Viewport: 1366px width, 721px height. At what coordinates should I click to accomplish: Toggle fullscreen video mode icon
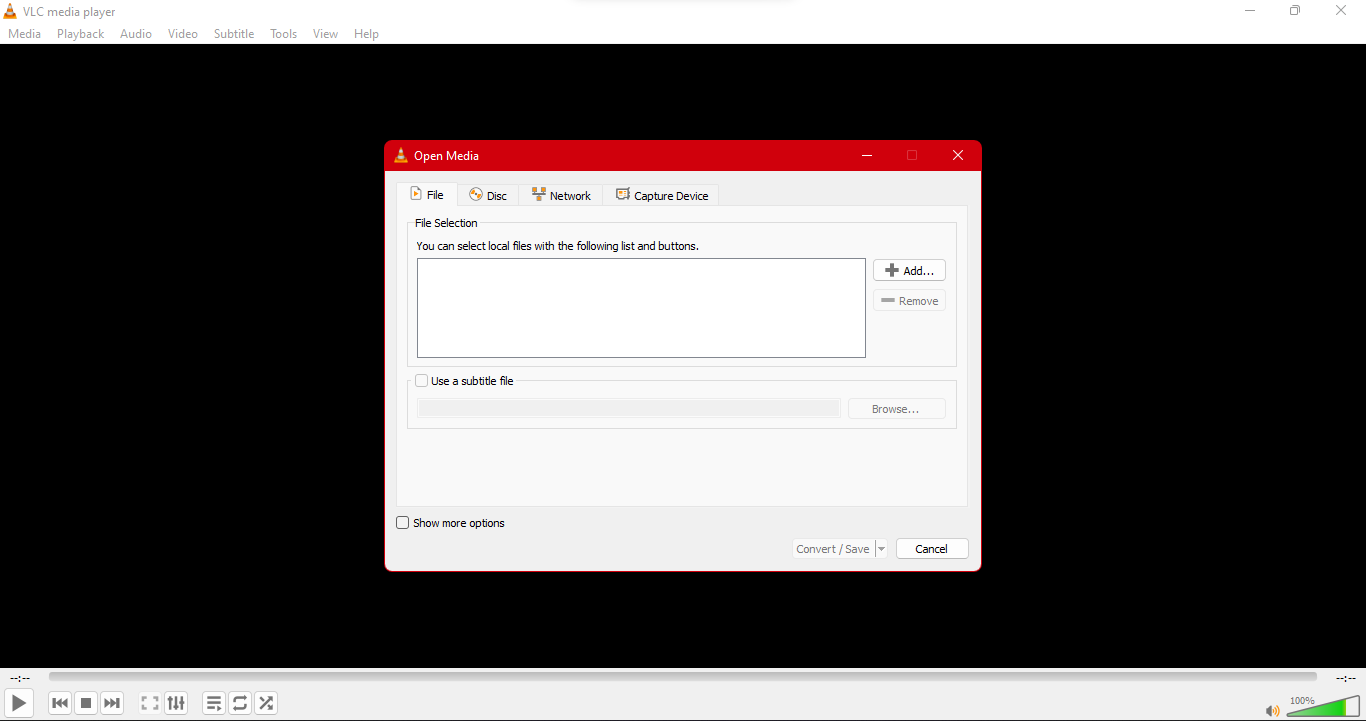(x=150, y=703)
